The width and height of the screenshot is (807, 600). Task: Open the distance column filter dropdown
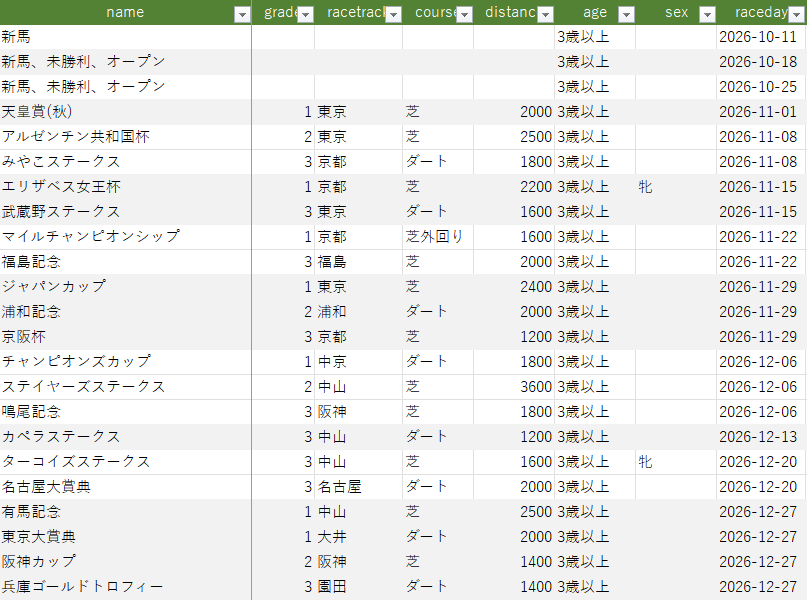(x=546, y=14)
